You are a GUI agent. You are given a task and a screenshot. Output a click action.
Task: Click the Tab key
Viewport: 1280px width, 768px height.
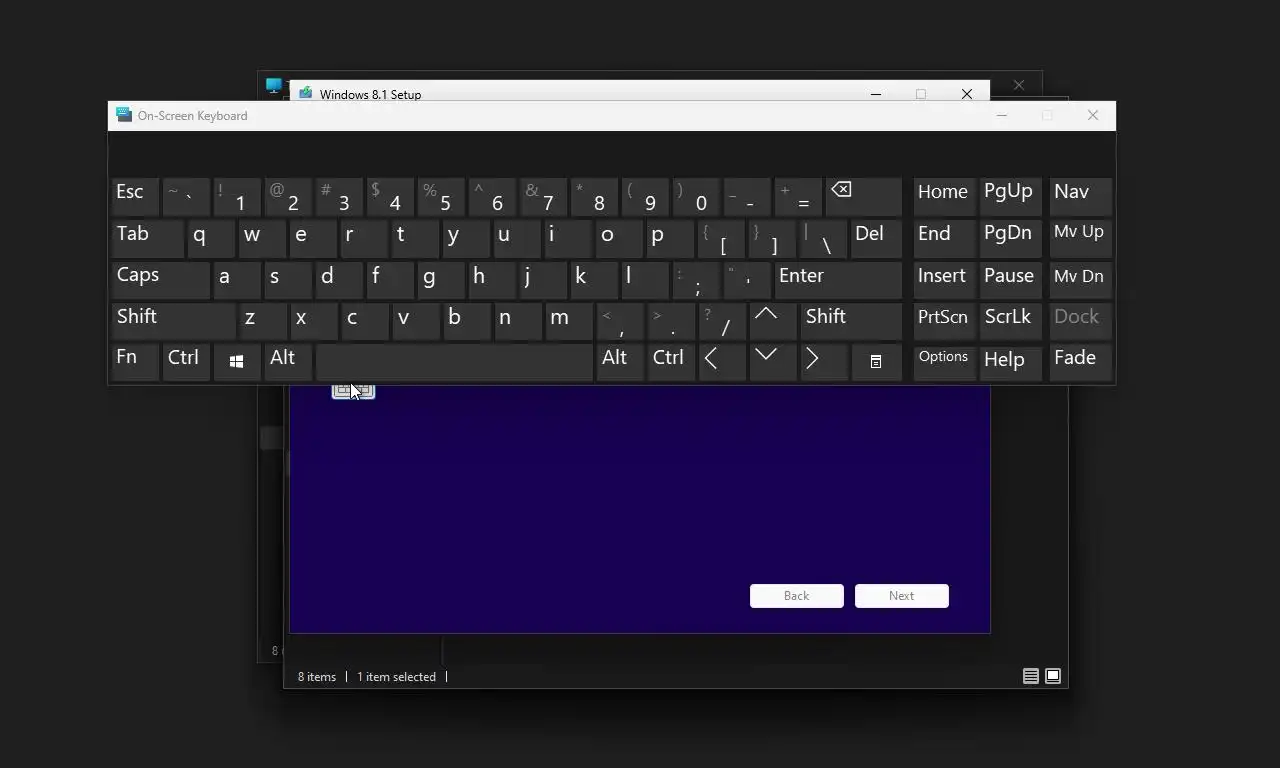point(147,238)
